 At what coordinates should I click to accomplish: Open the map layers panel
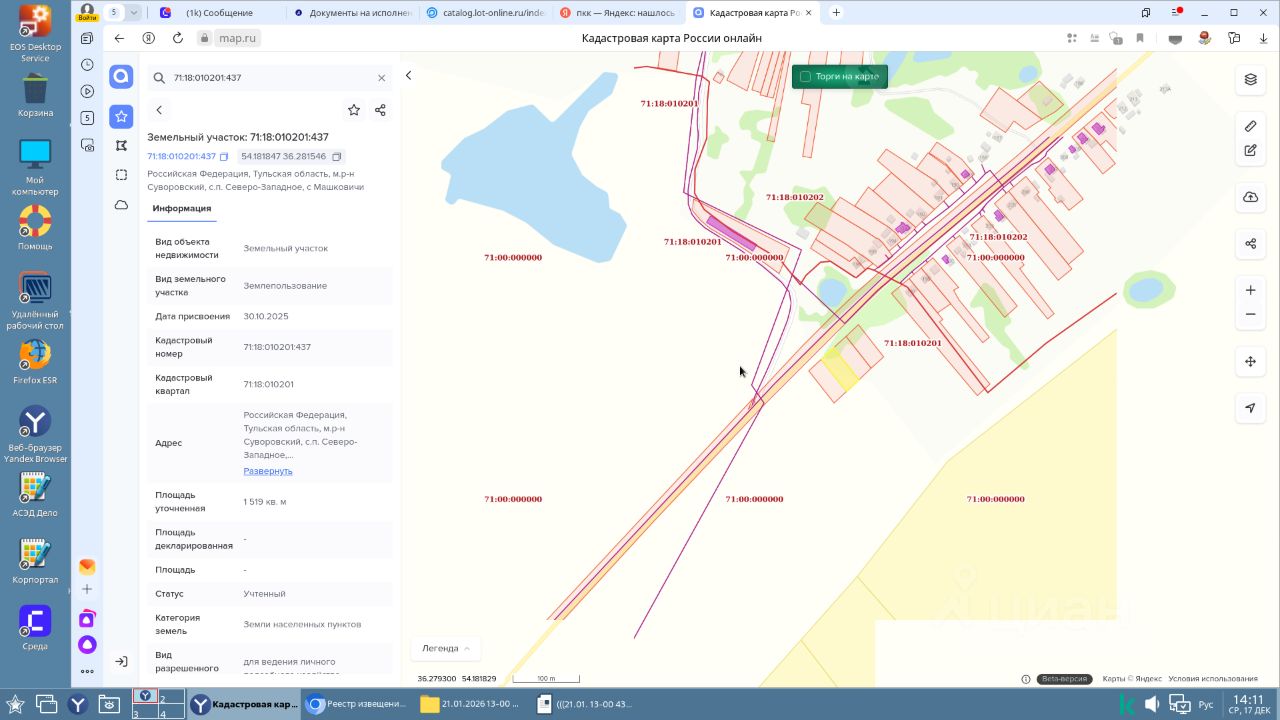[1250, 80]
